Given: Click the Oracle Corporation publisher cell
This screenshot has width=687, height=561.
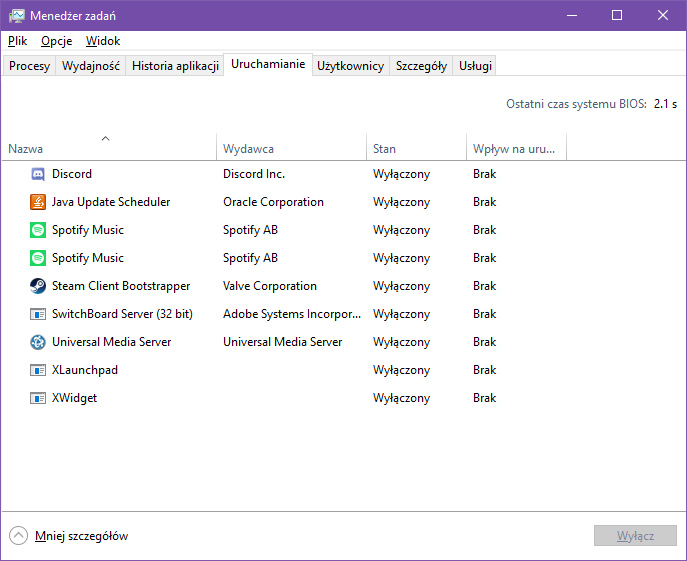Looking at the screenshot, I should click(273, 202).
